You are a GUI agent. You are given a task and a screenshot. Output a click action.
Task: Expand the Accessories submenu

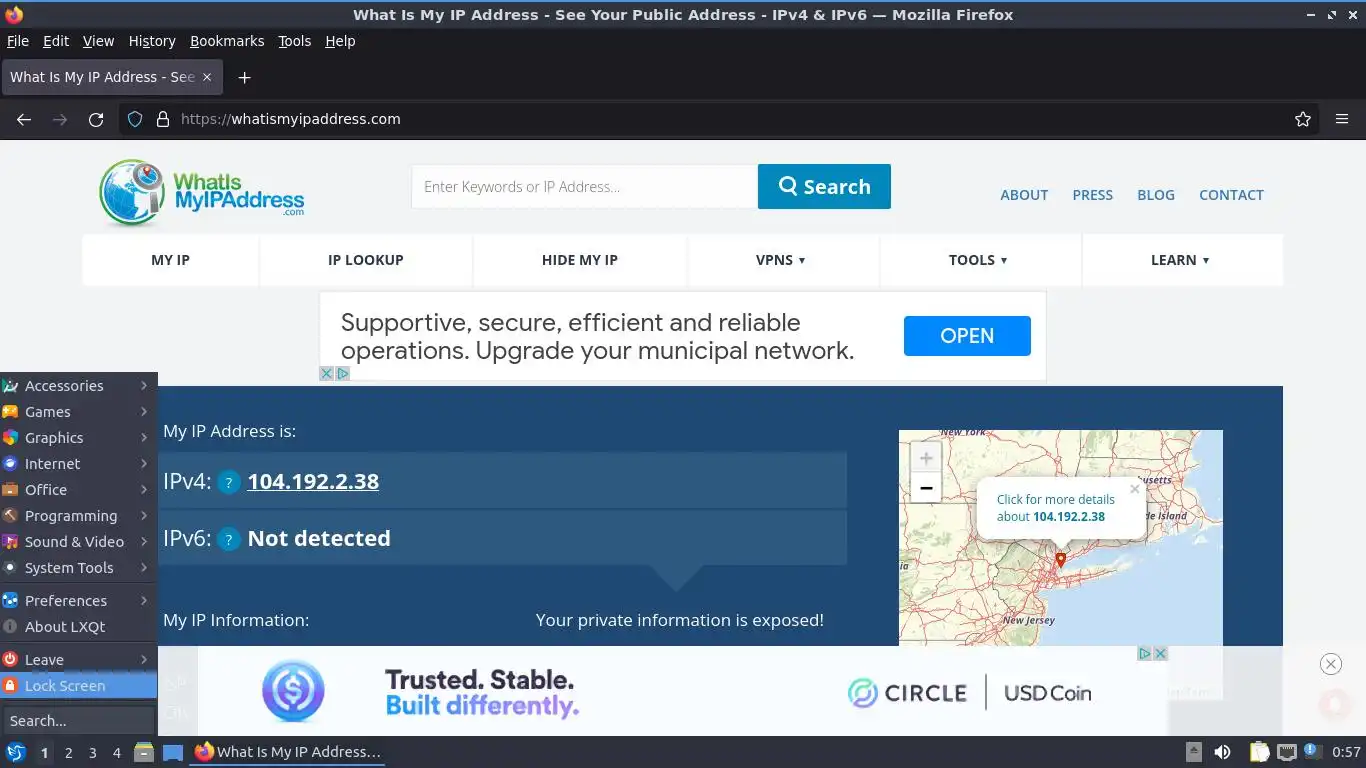[78, 386]
